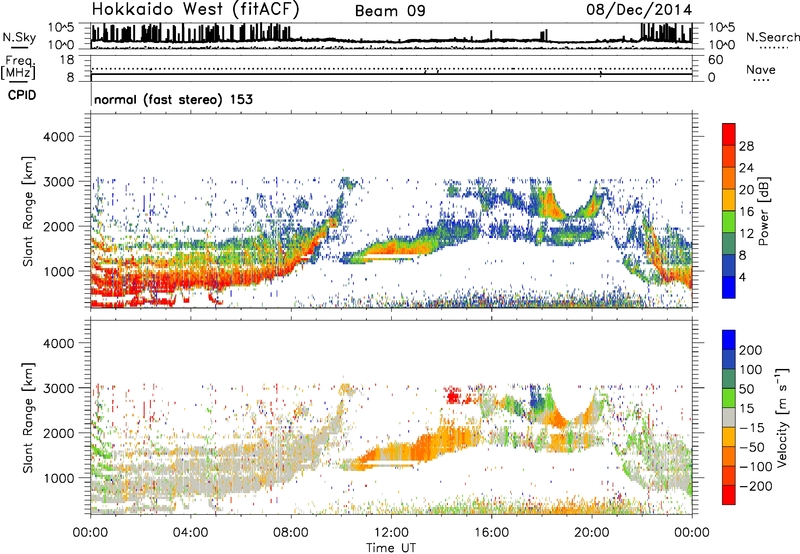Click the 'N.Sky' legend label

click(19, 37)
